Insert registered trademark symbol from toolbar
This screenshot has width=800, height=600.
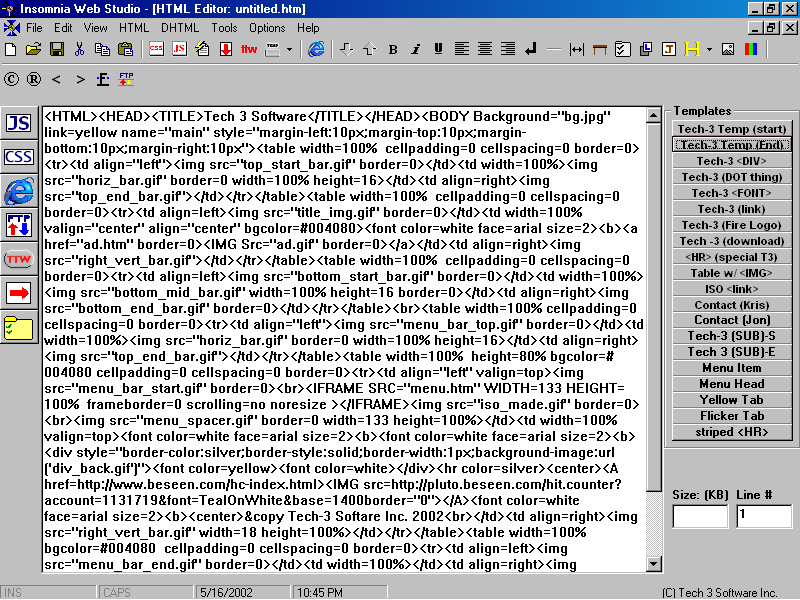[34, 79]
